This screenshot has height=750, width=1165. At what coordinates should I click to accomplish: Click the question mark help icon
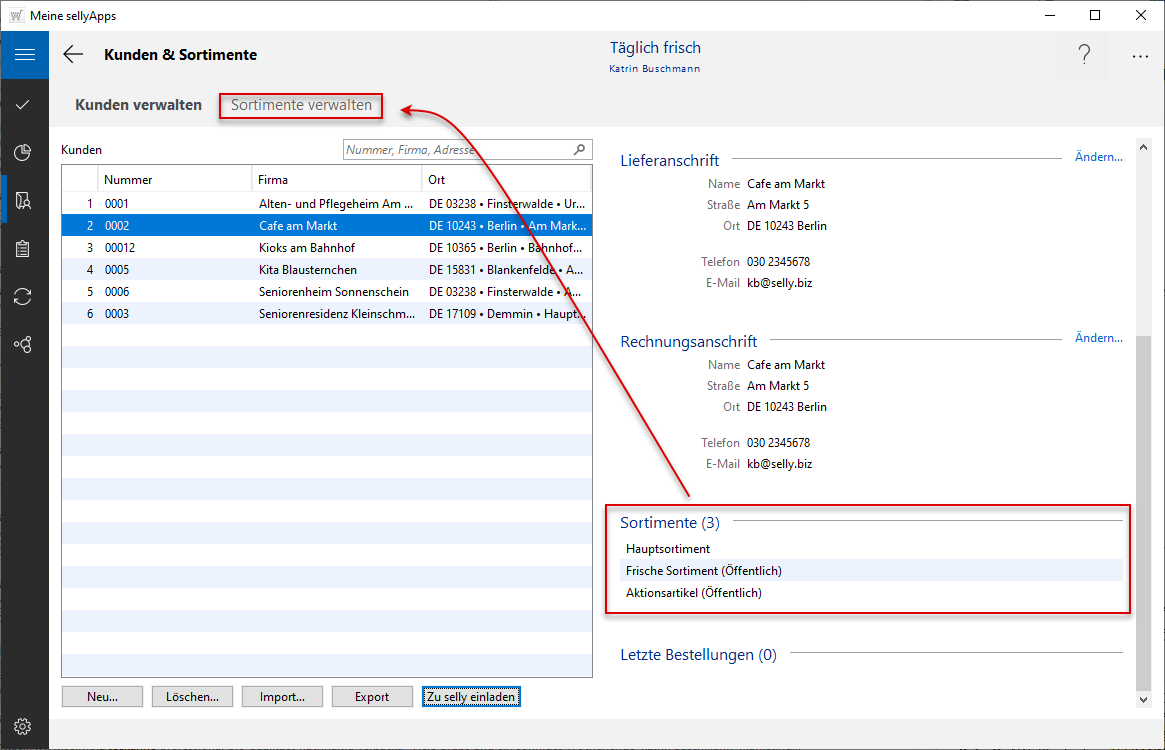1084,55
